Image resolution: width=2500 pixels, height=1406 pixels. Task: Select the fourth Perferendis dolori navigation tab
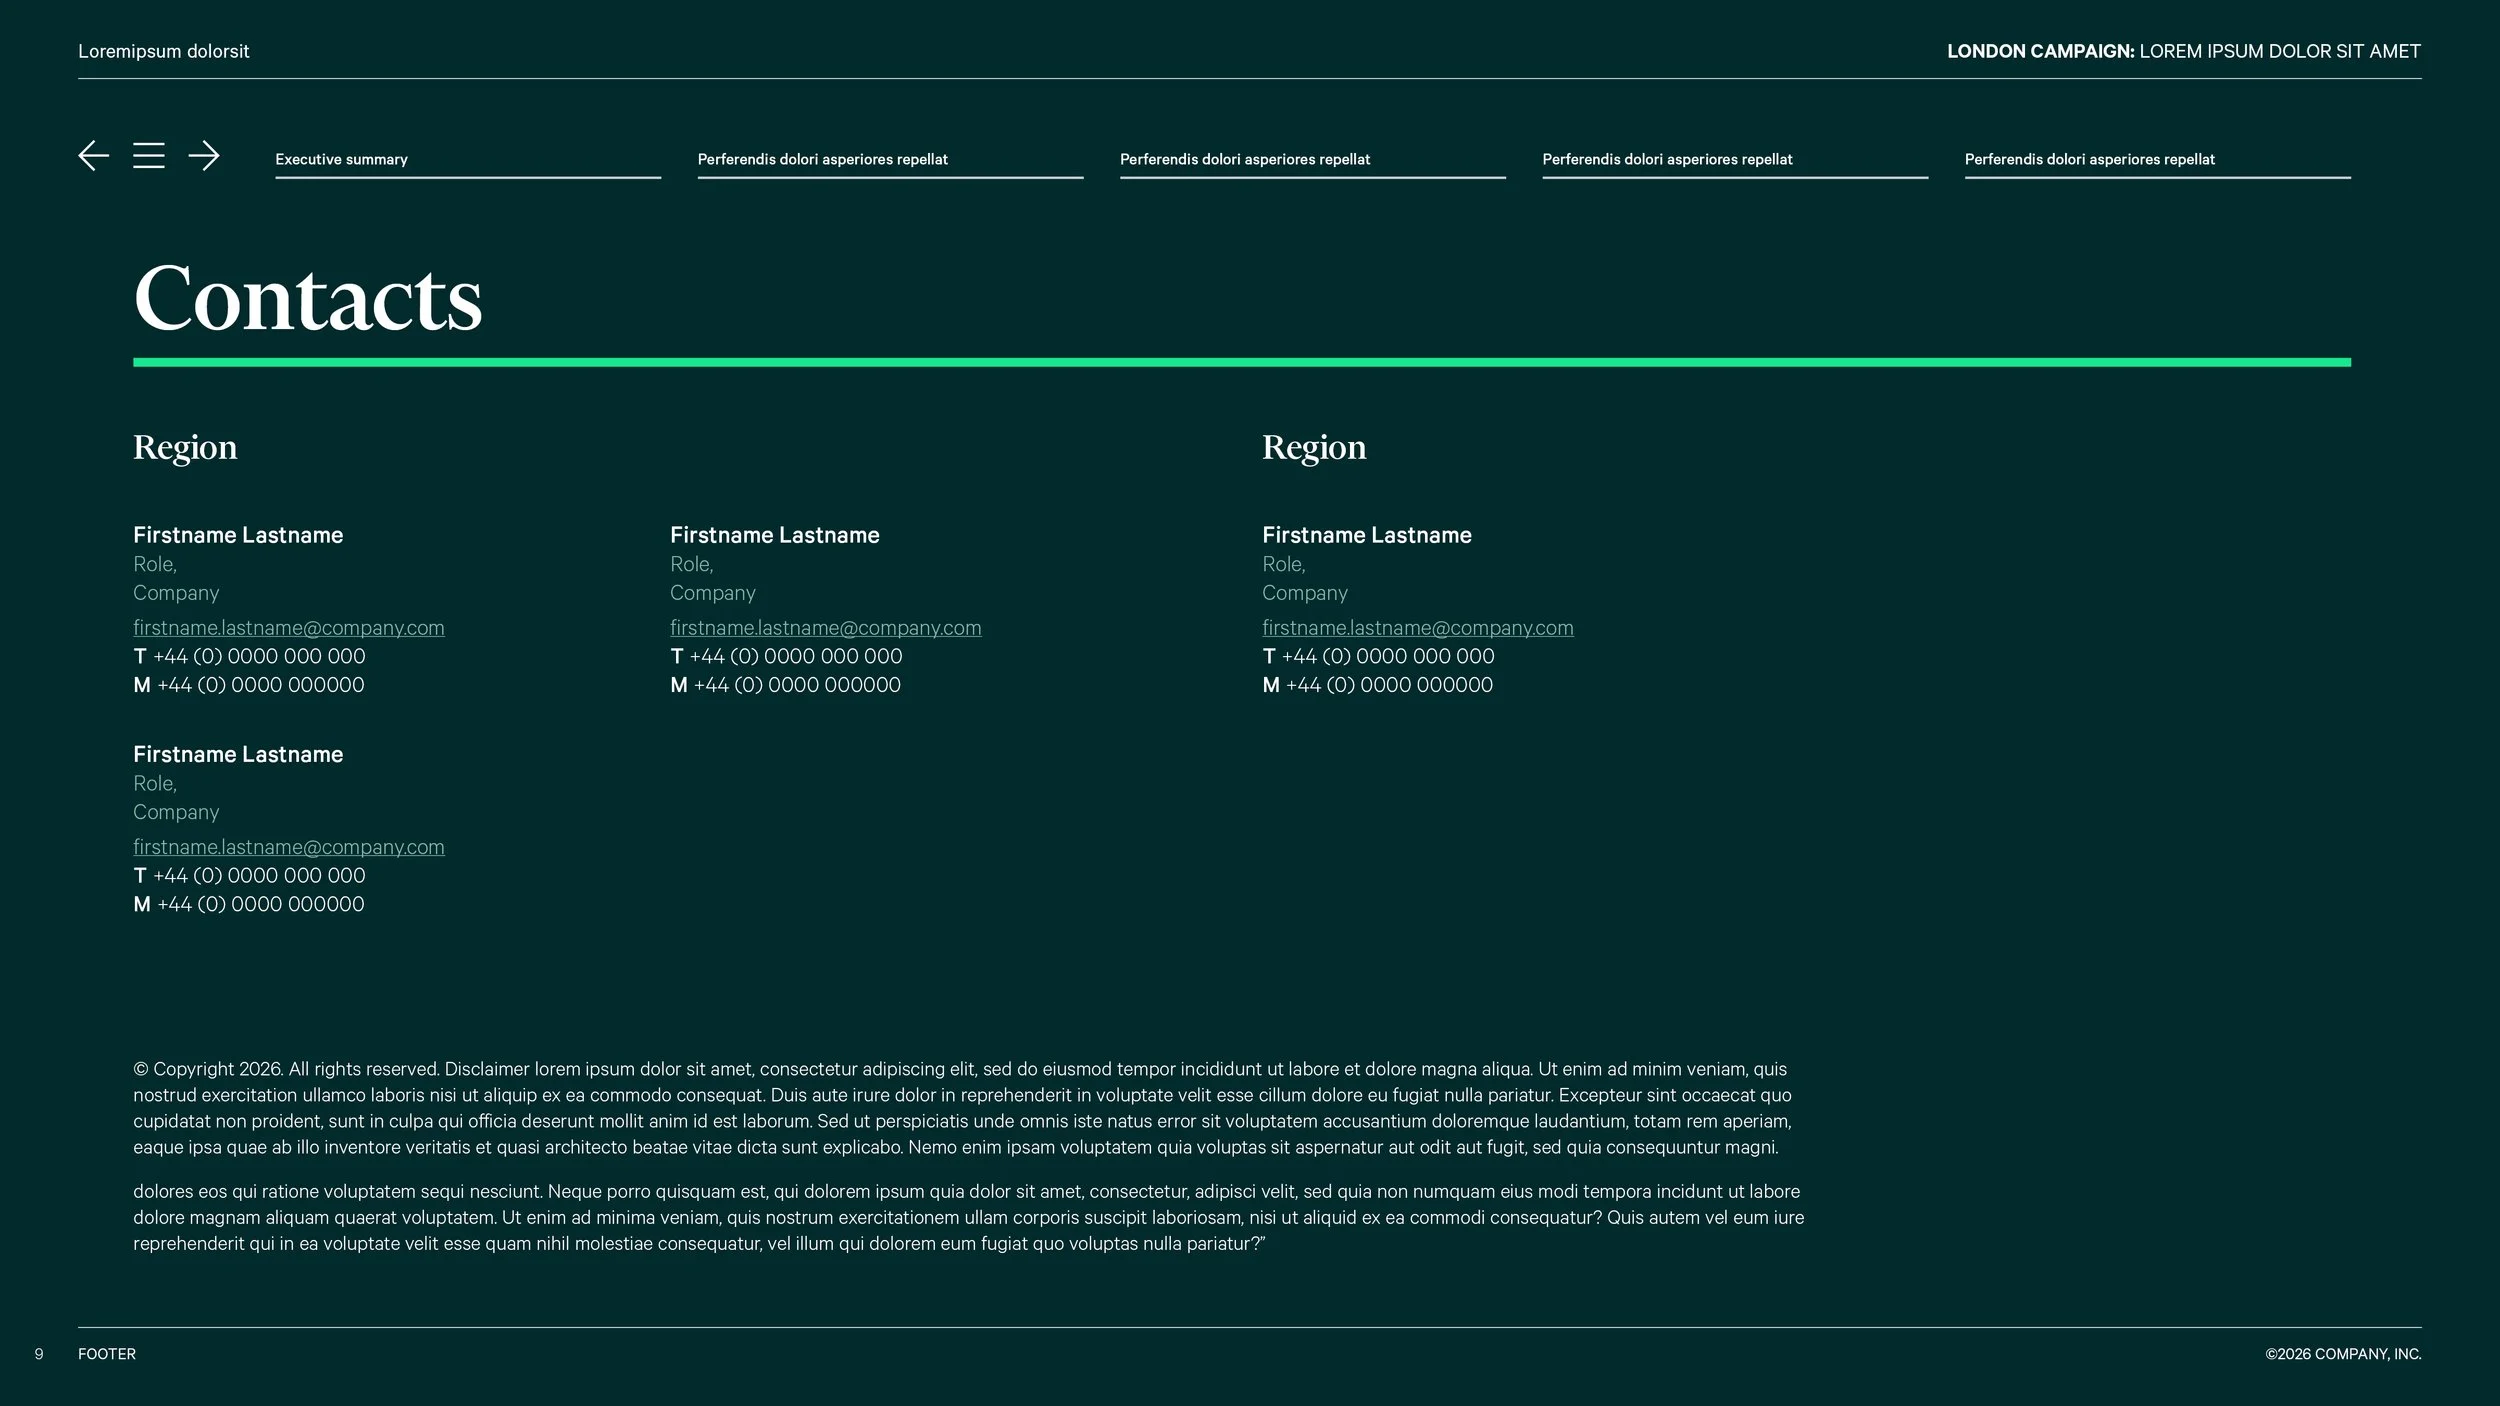[1667, 160]
